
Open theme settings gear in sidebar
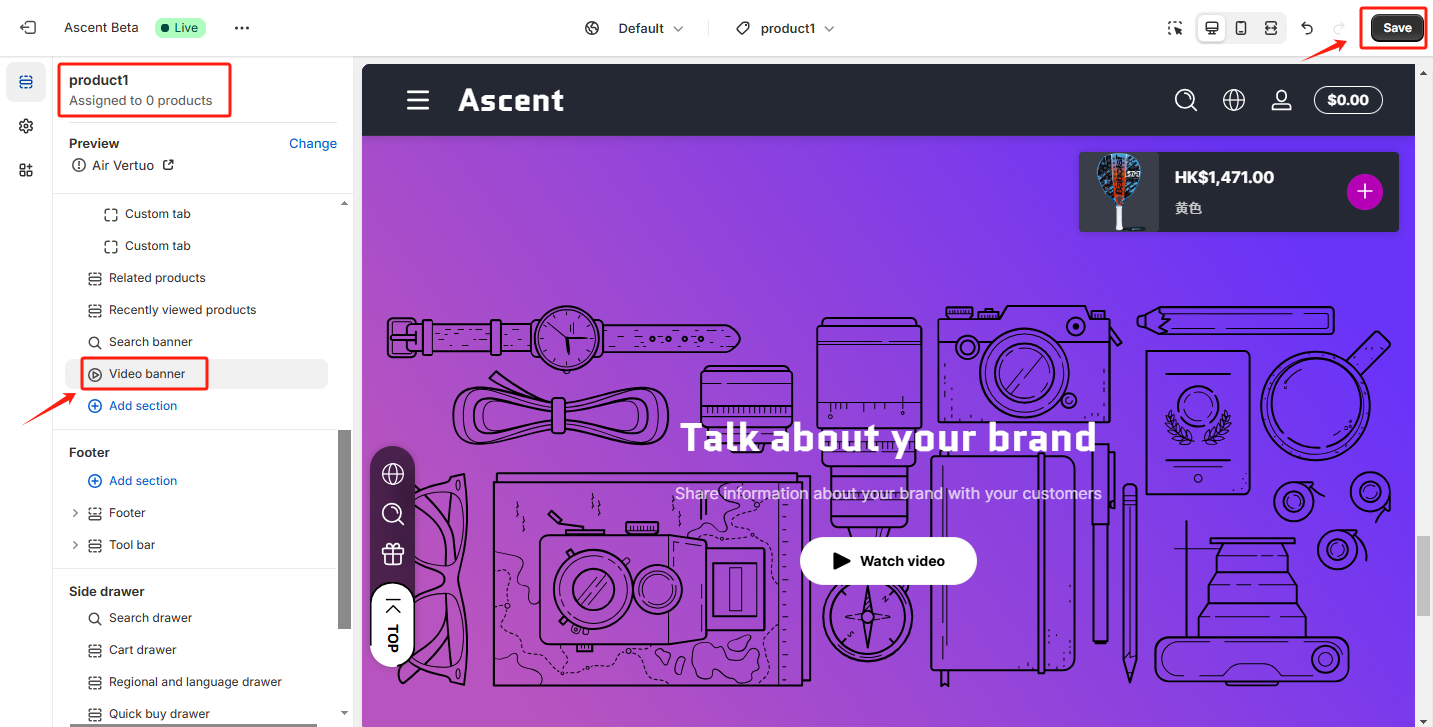tap(26, 126)
